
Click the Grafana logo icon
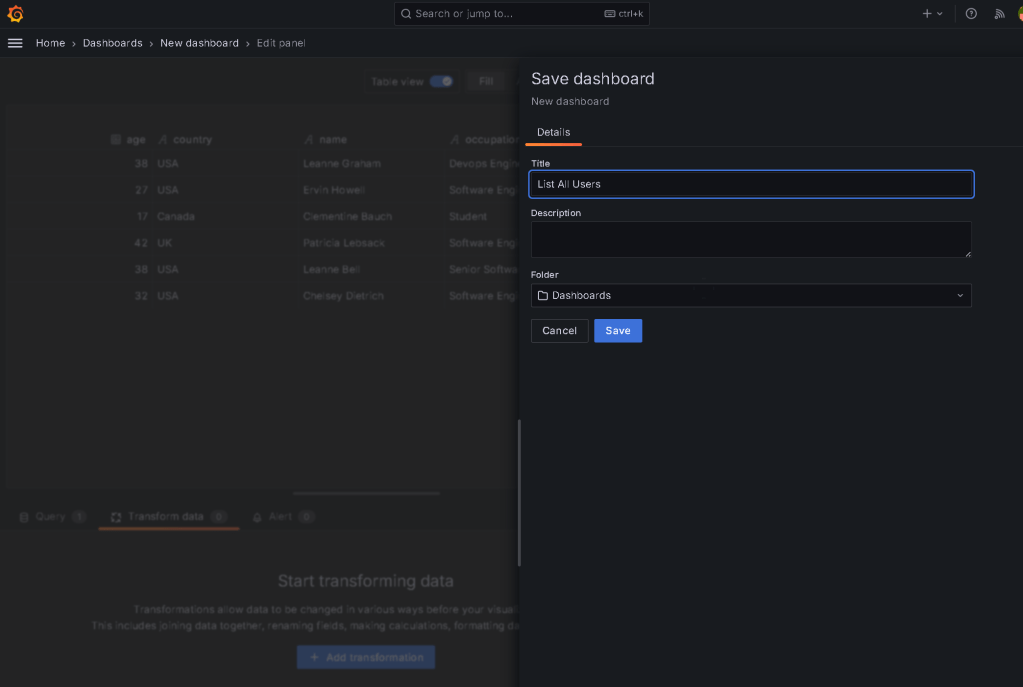coord(15,14)
